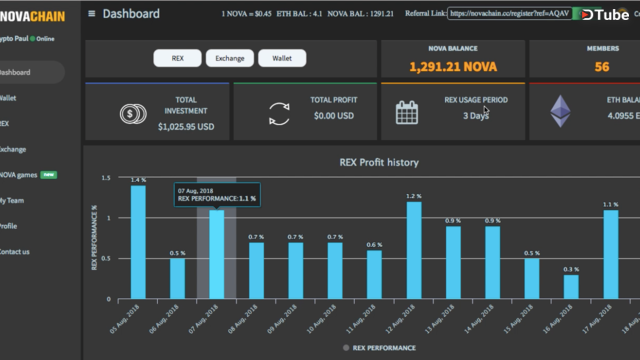
Task: Click the 16 Aug 0.3 % bar
Action: (x=571, y=287)
